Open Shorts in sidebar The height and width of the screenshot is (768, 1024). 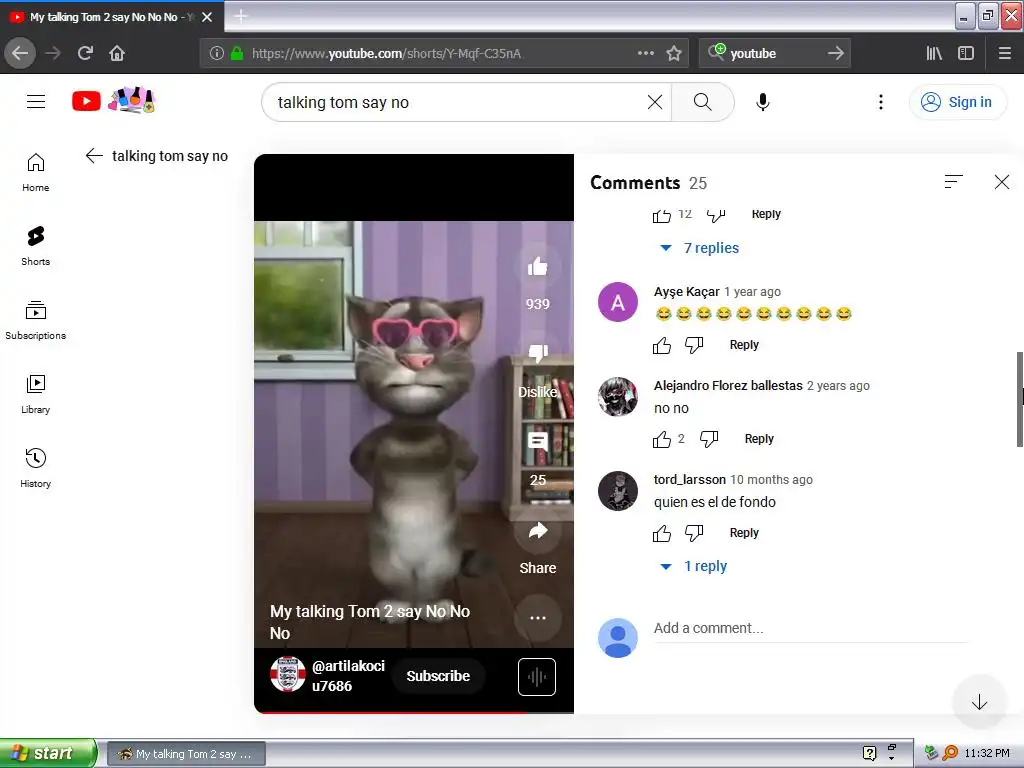pyautogui.click(x=36, y=246)
